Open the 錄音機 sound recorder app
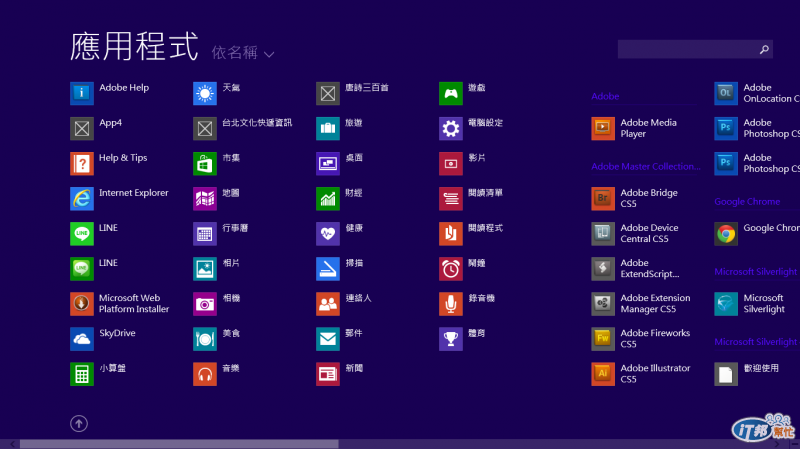 point(467,304)
